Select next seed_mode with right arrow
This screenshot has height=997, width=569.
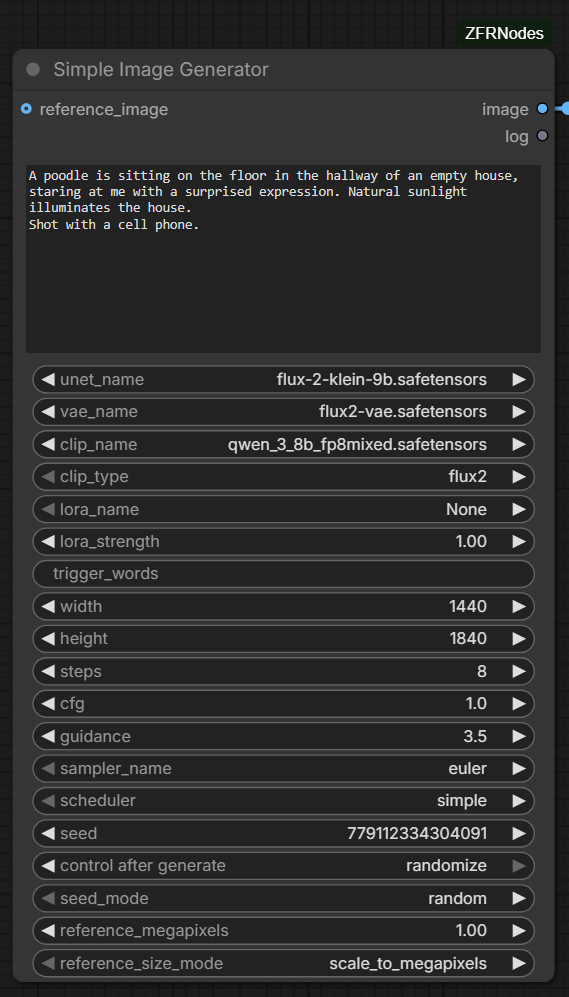point(519,898)
